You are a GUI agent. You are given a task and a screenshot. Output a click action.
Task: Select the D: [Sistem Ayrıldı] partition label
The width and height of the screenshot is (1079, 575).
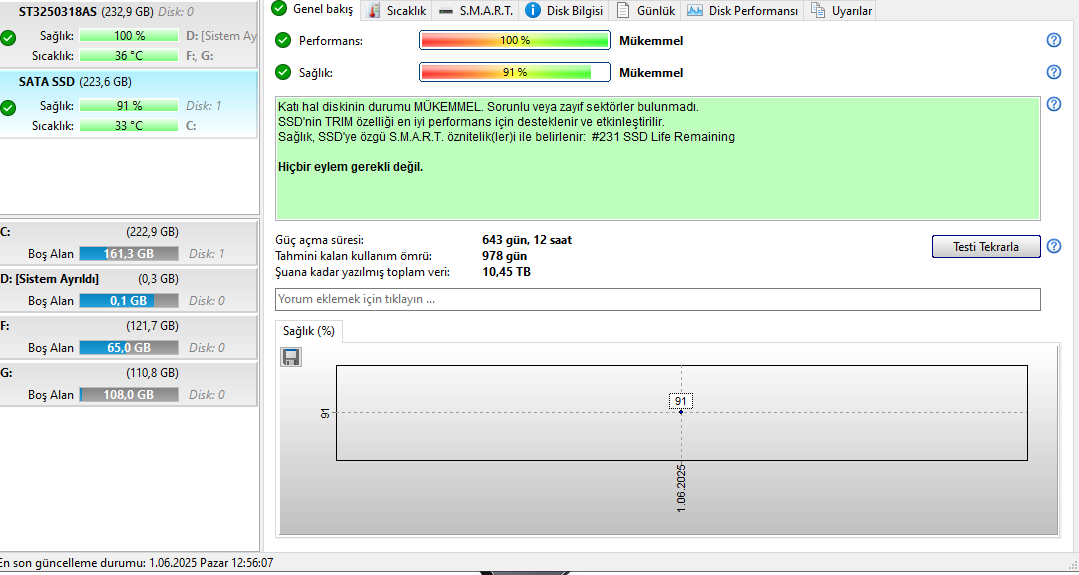point(50,279)
